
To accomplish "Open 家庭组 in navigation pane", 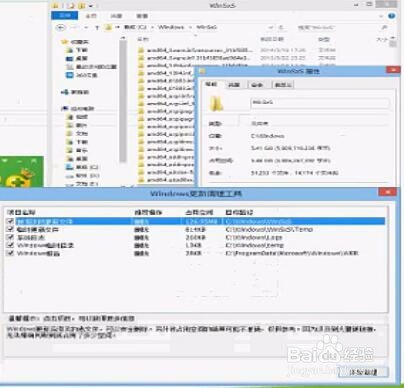I will click(x=75, y=92).
